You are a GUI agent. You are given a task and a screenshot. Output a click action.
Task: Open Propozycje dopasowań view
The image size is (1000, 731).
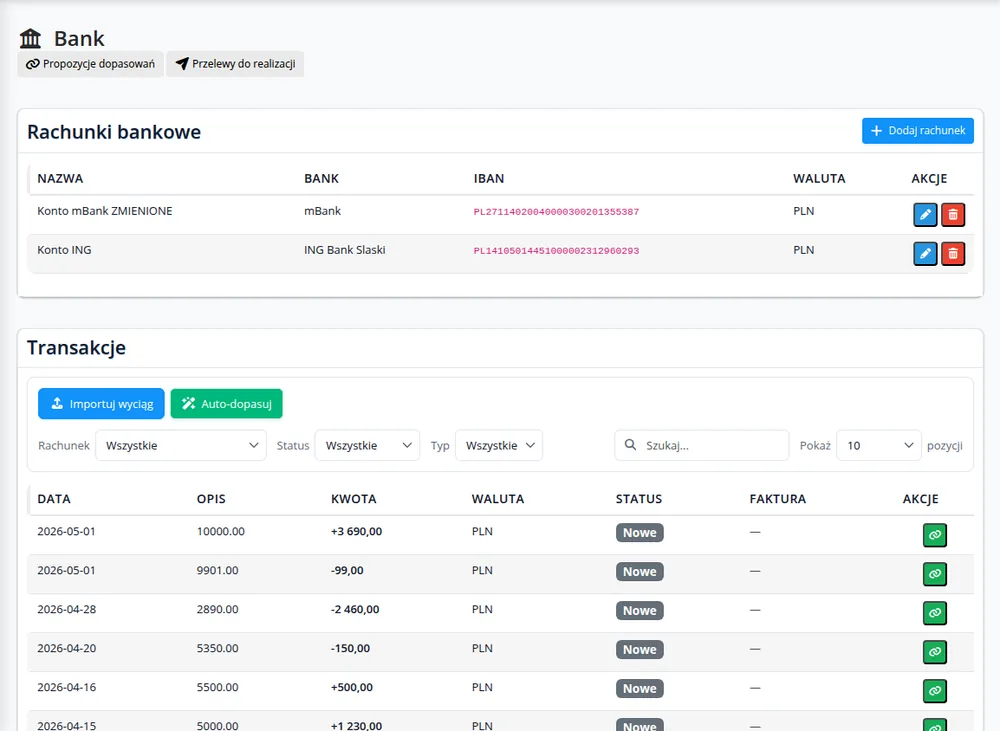pos(91,64)
